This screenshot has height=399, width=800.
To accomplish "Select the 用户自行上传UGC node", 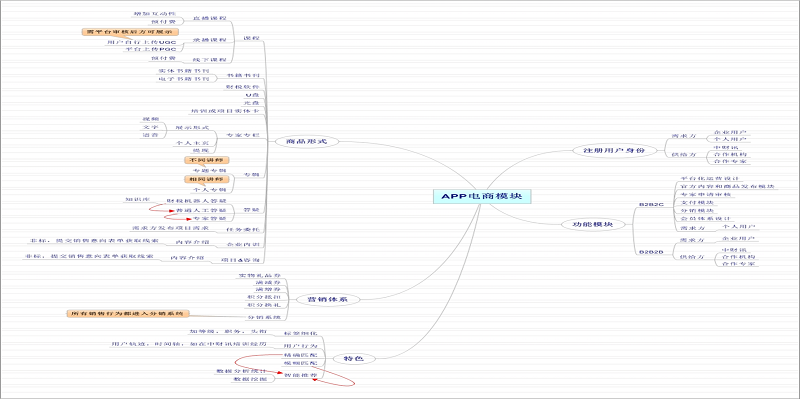I will pyautogui.click(x=141, y=42).
